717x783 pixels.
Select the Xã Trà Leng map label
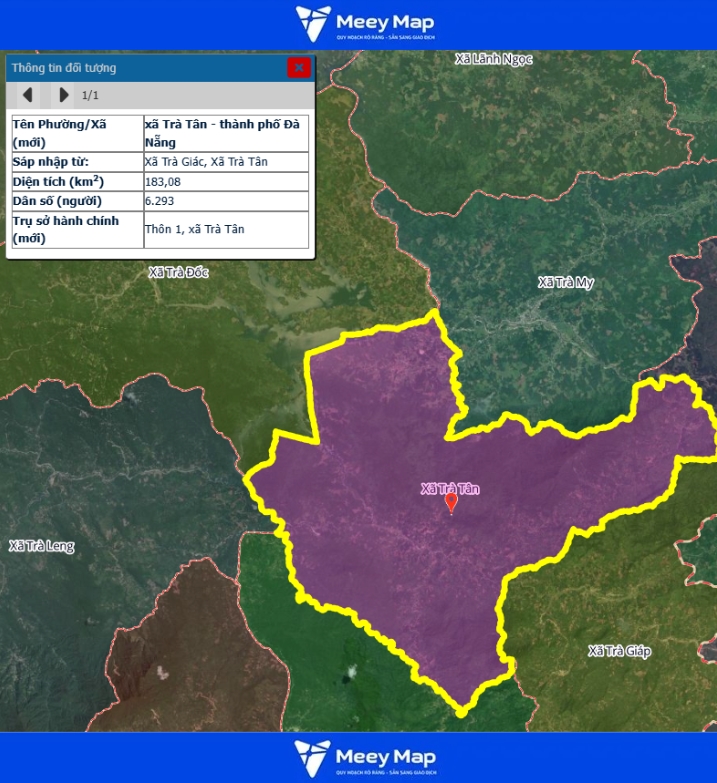point(41,546)
